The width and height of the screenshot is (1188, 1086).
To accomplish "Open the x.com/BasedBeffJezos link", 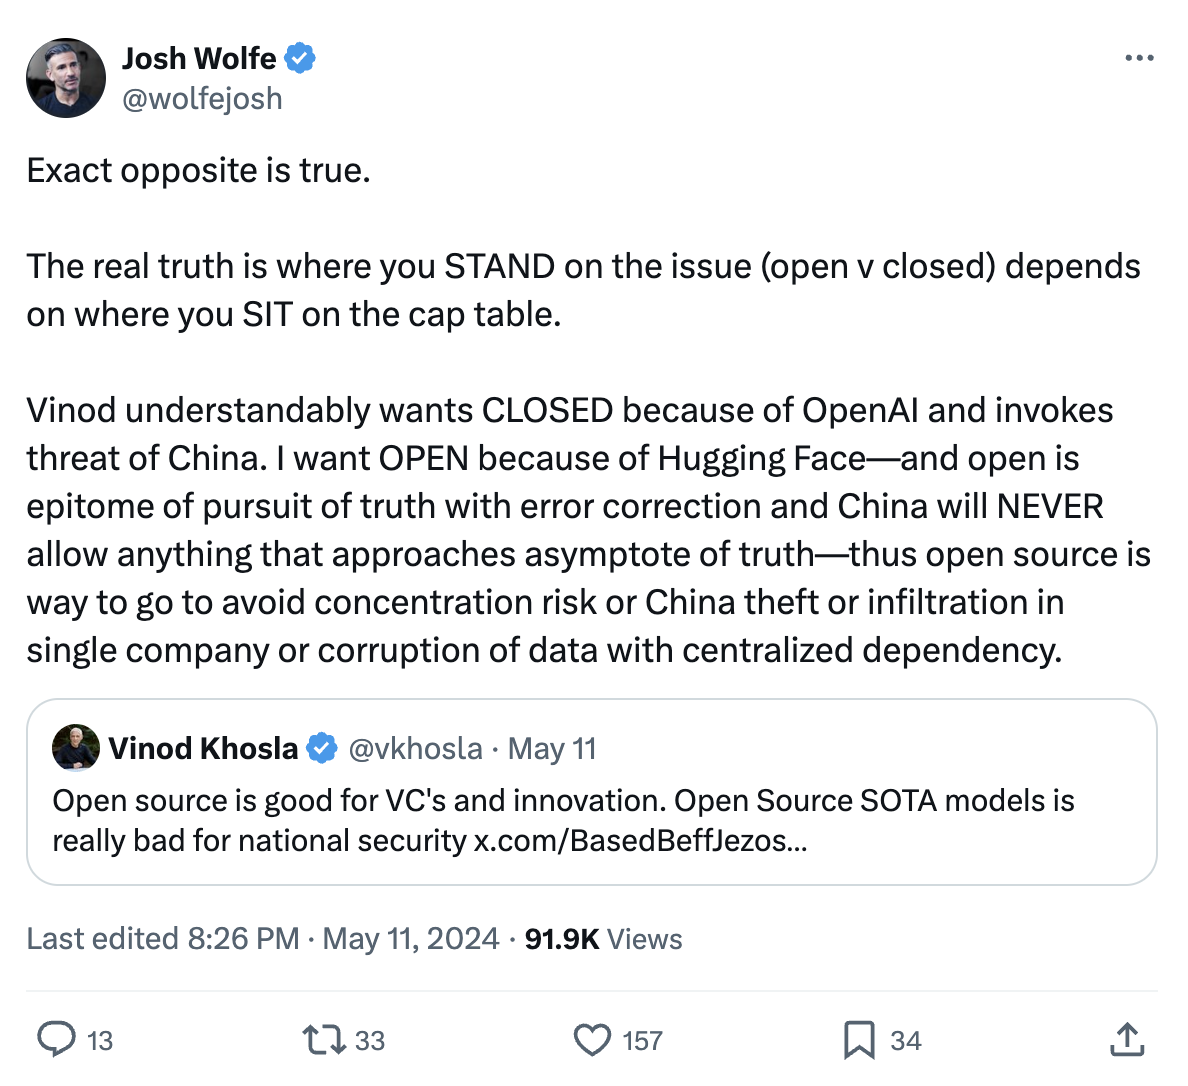I will coord(640,841).
